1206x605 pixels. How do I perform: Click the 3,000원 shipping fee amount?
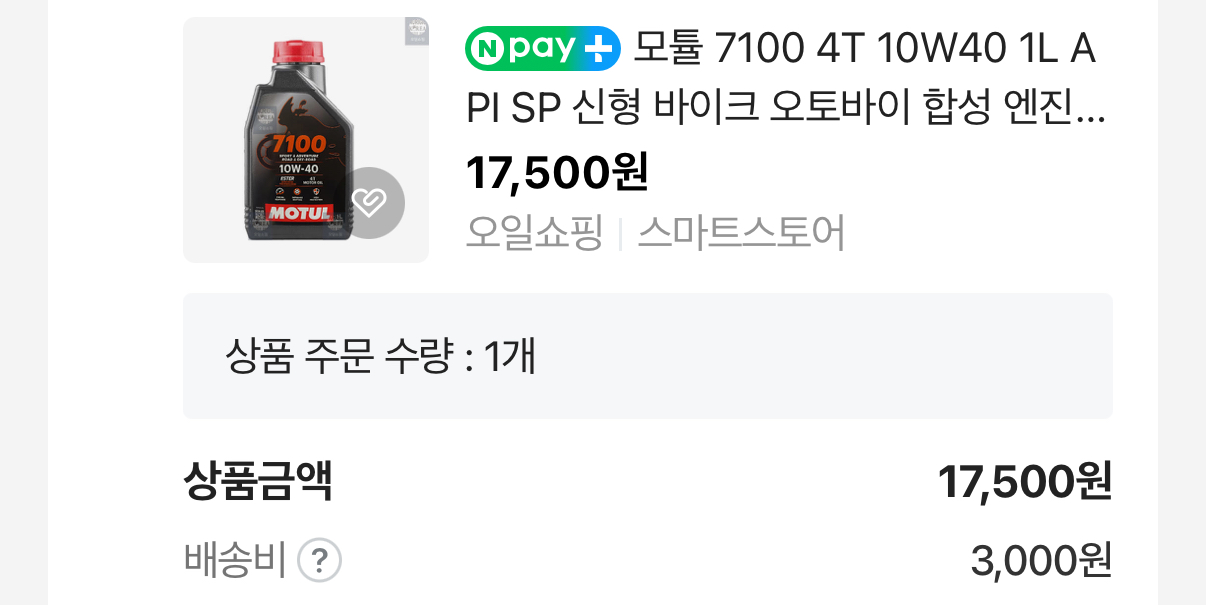click(1042, 561)
